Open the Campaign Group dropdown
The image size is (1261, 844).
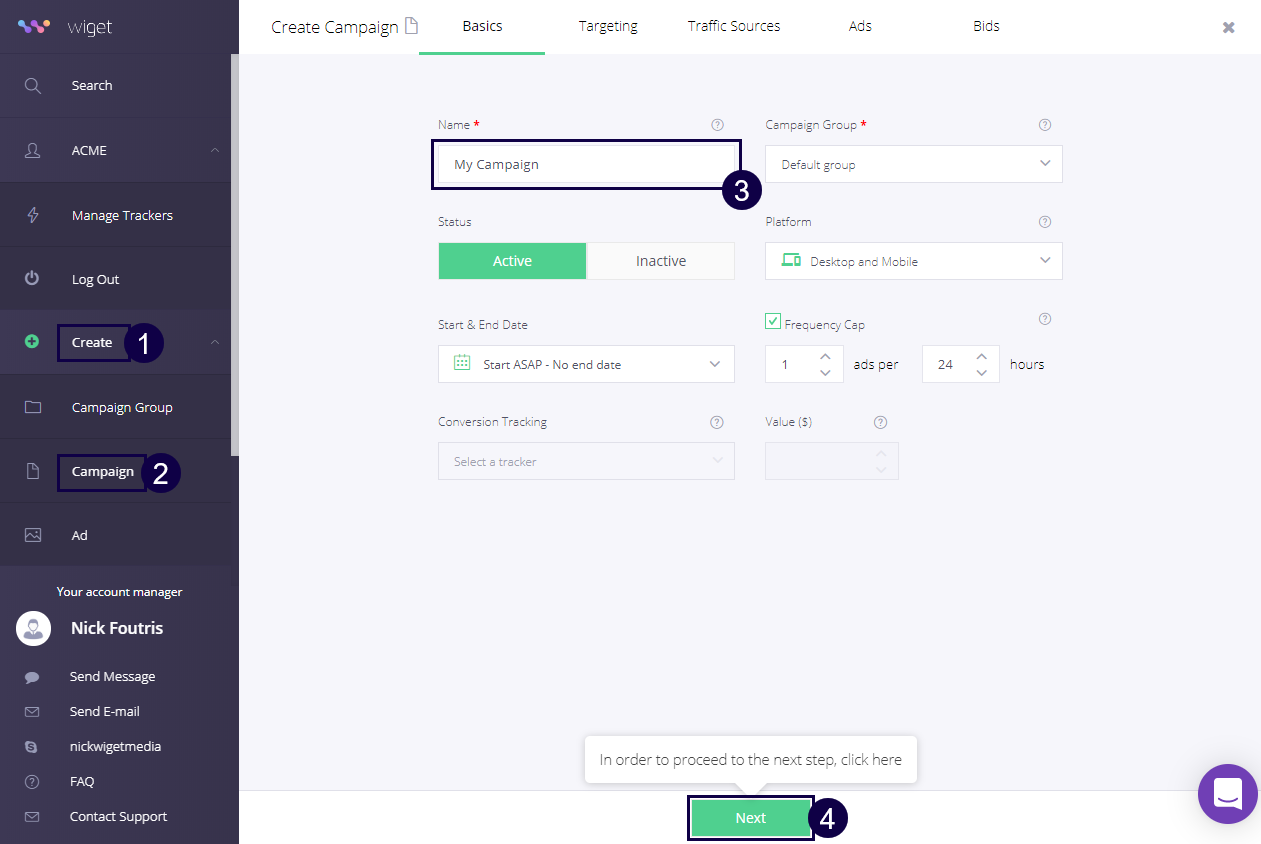(x=913, y=164)
